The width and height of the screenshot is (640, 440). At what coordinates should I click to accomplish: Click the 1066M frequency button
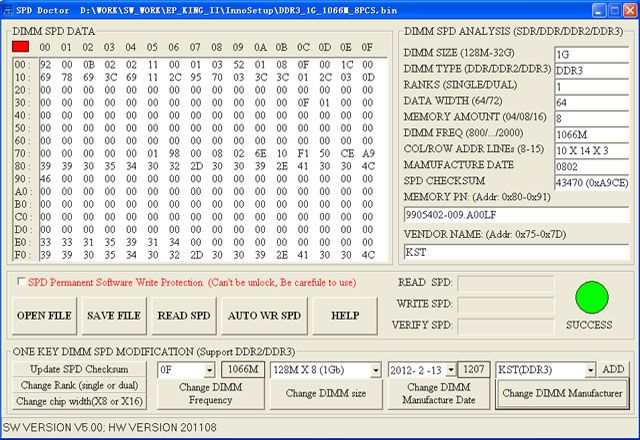[x=243, y=369]
